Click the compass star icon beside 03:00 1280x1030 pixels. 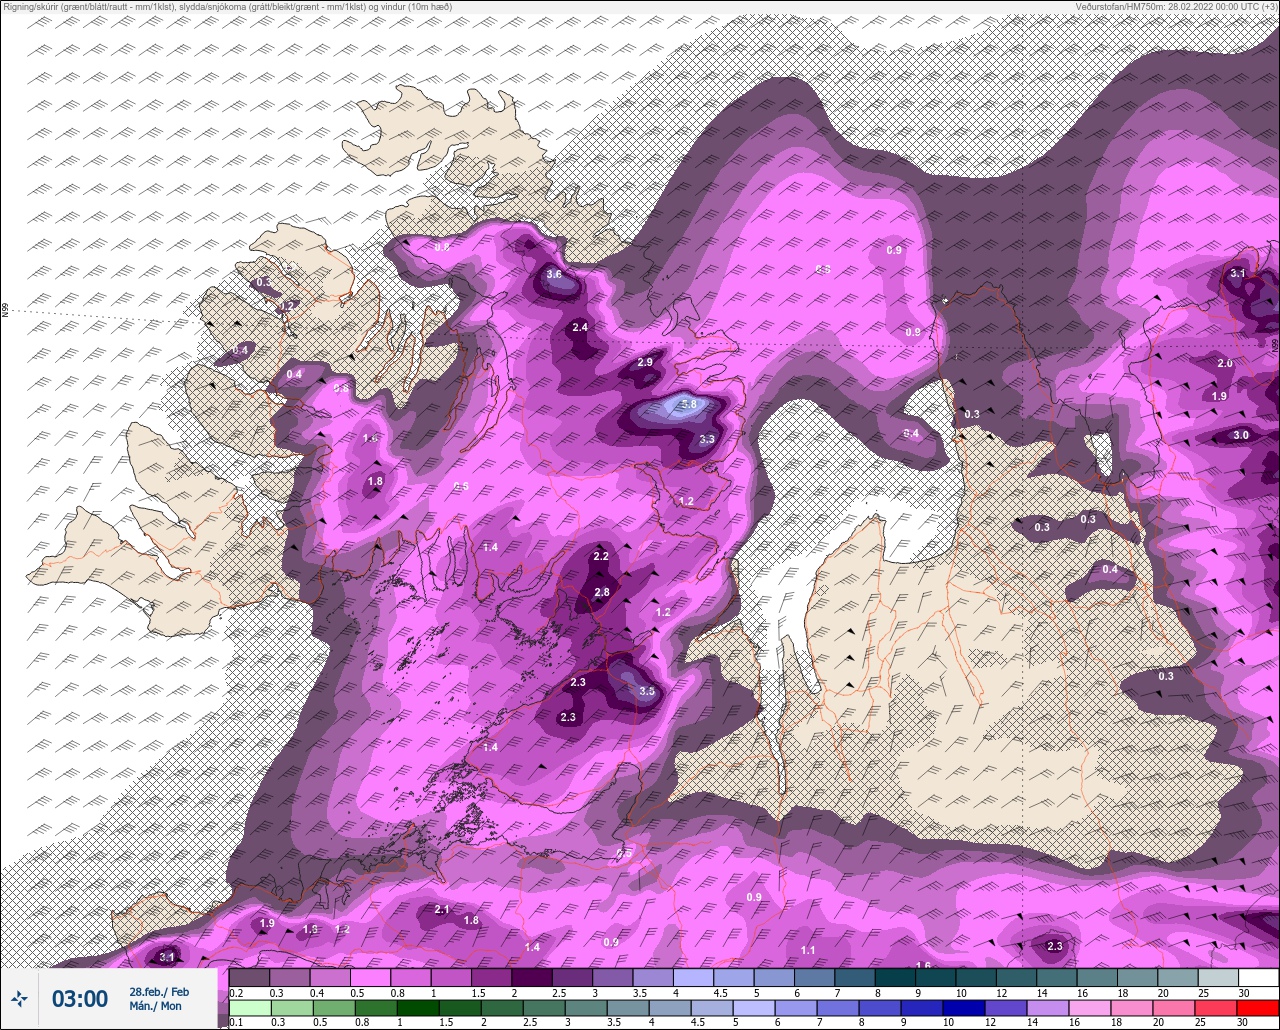click(19, 998)
